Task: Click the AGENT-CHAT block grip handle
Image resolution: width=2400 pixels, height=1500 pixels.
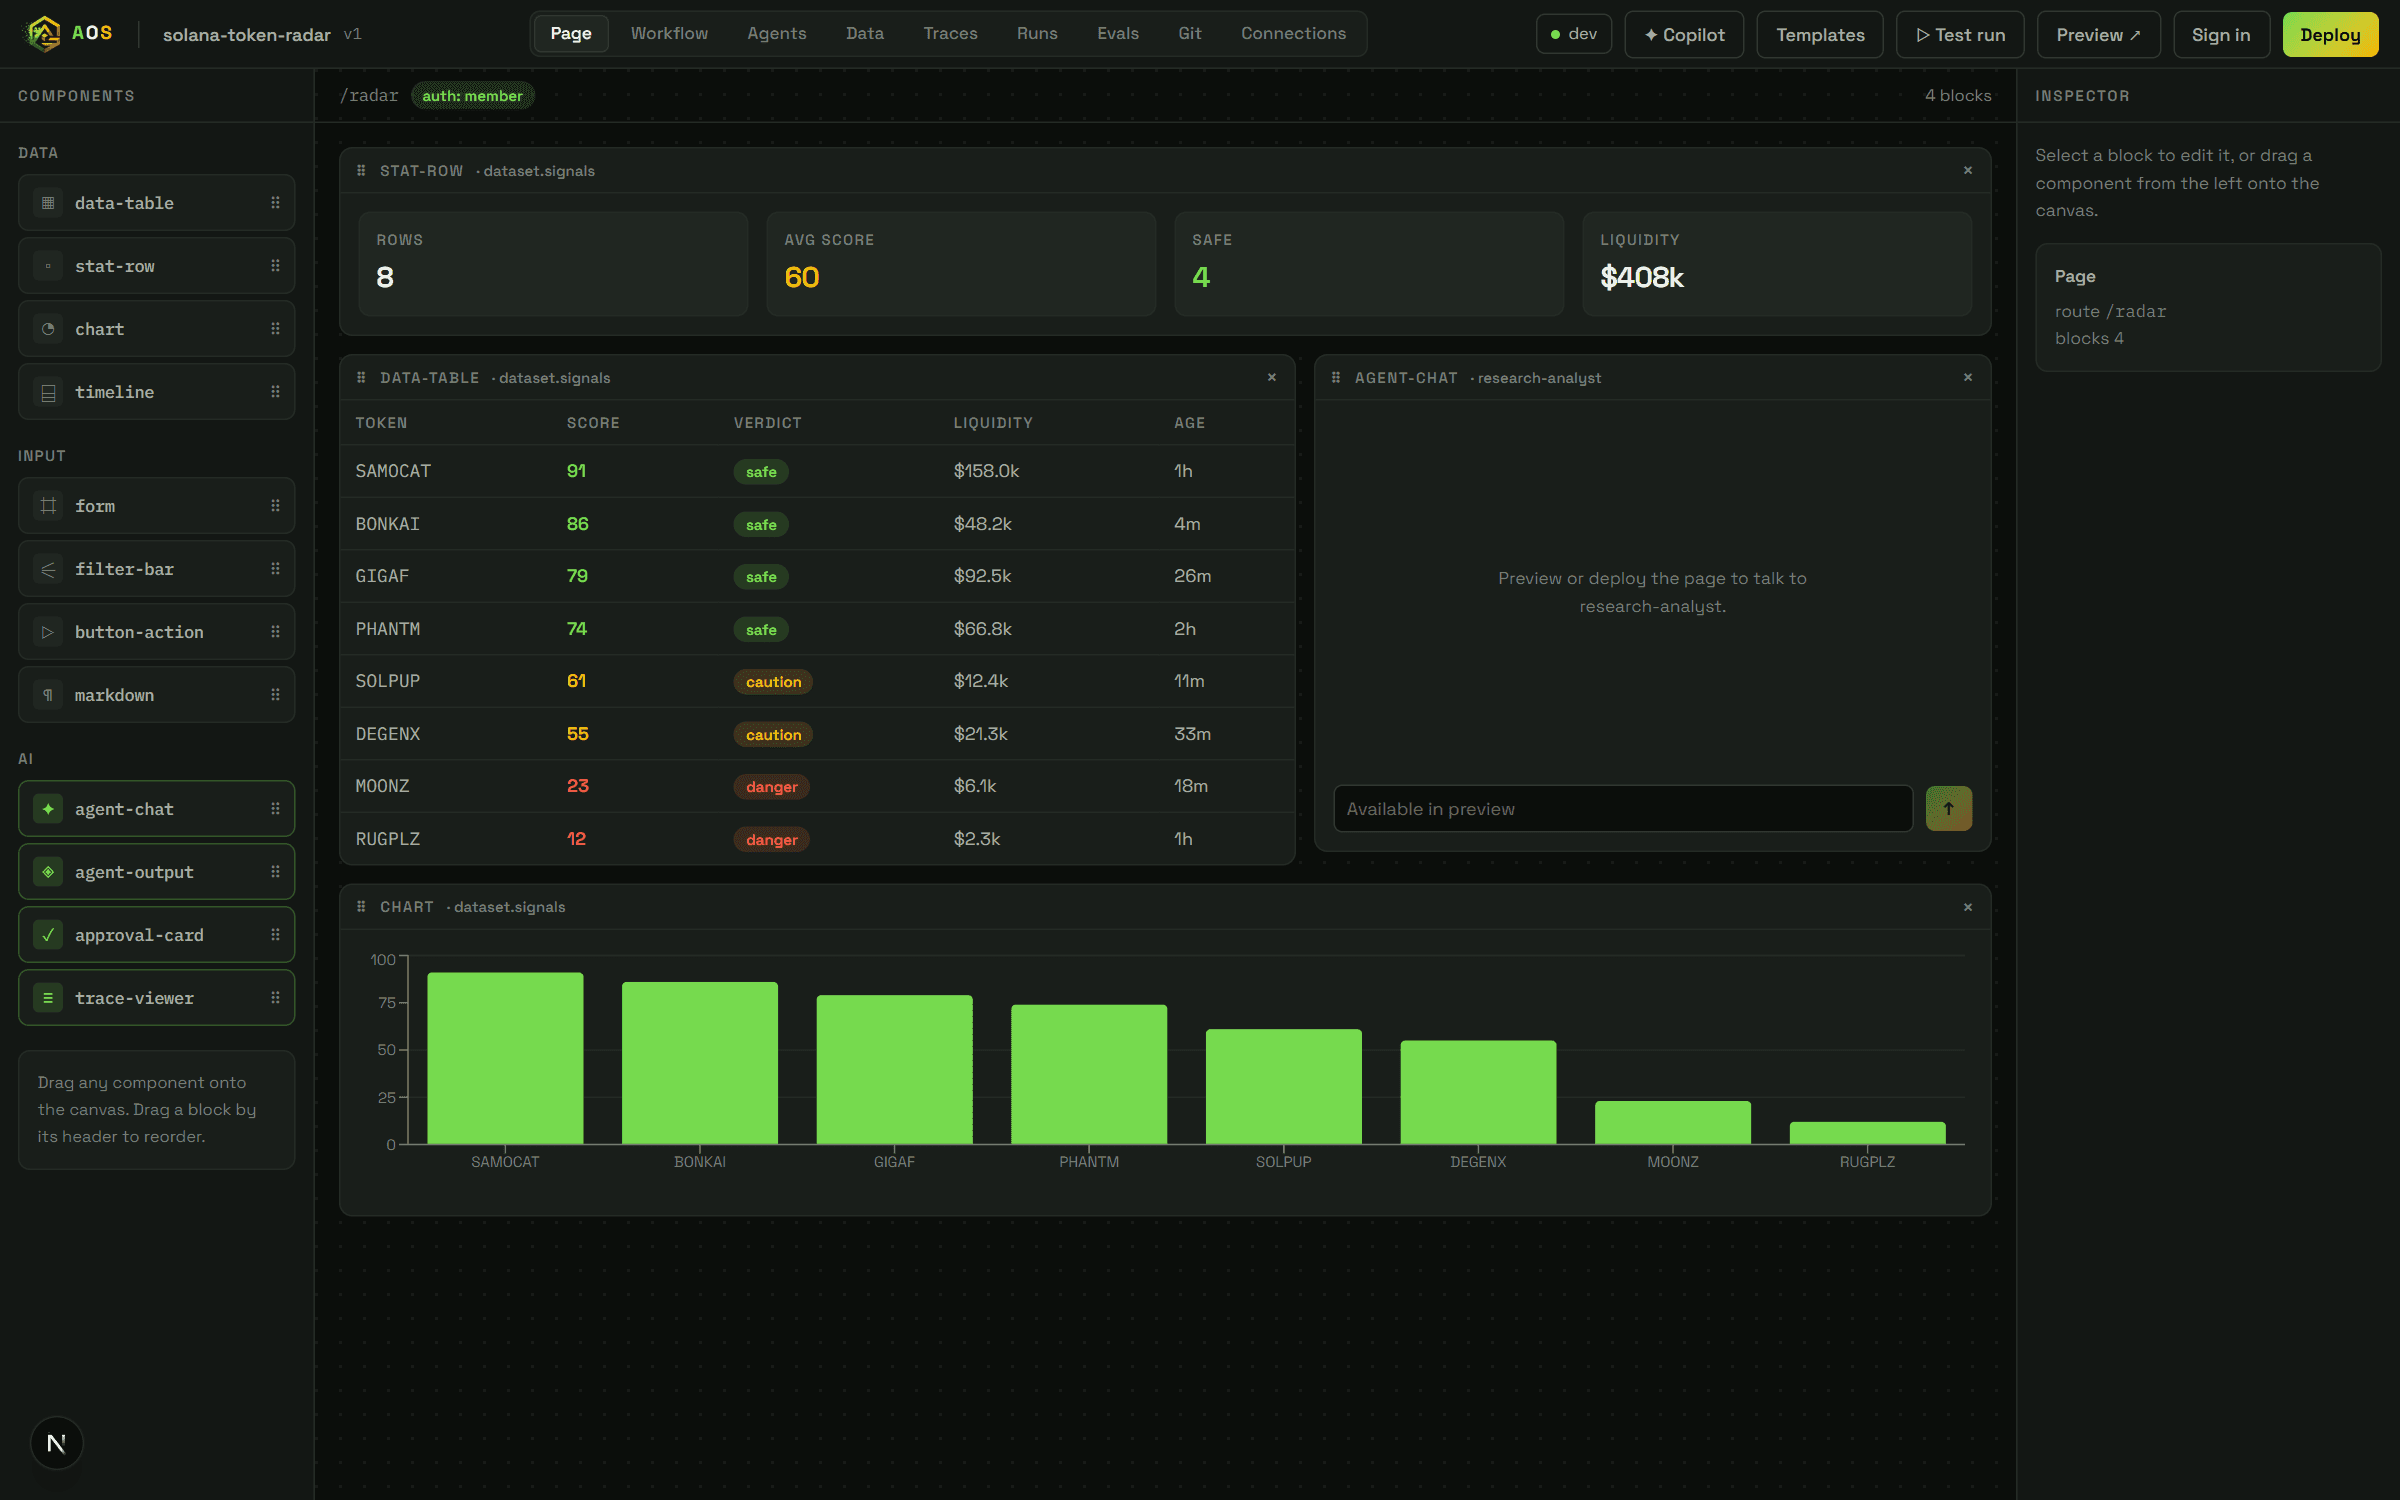Action: 1336,378
